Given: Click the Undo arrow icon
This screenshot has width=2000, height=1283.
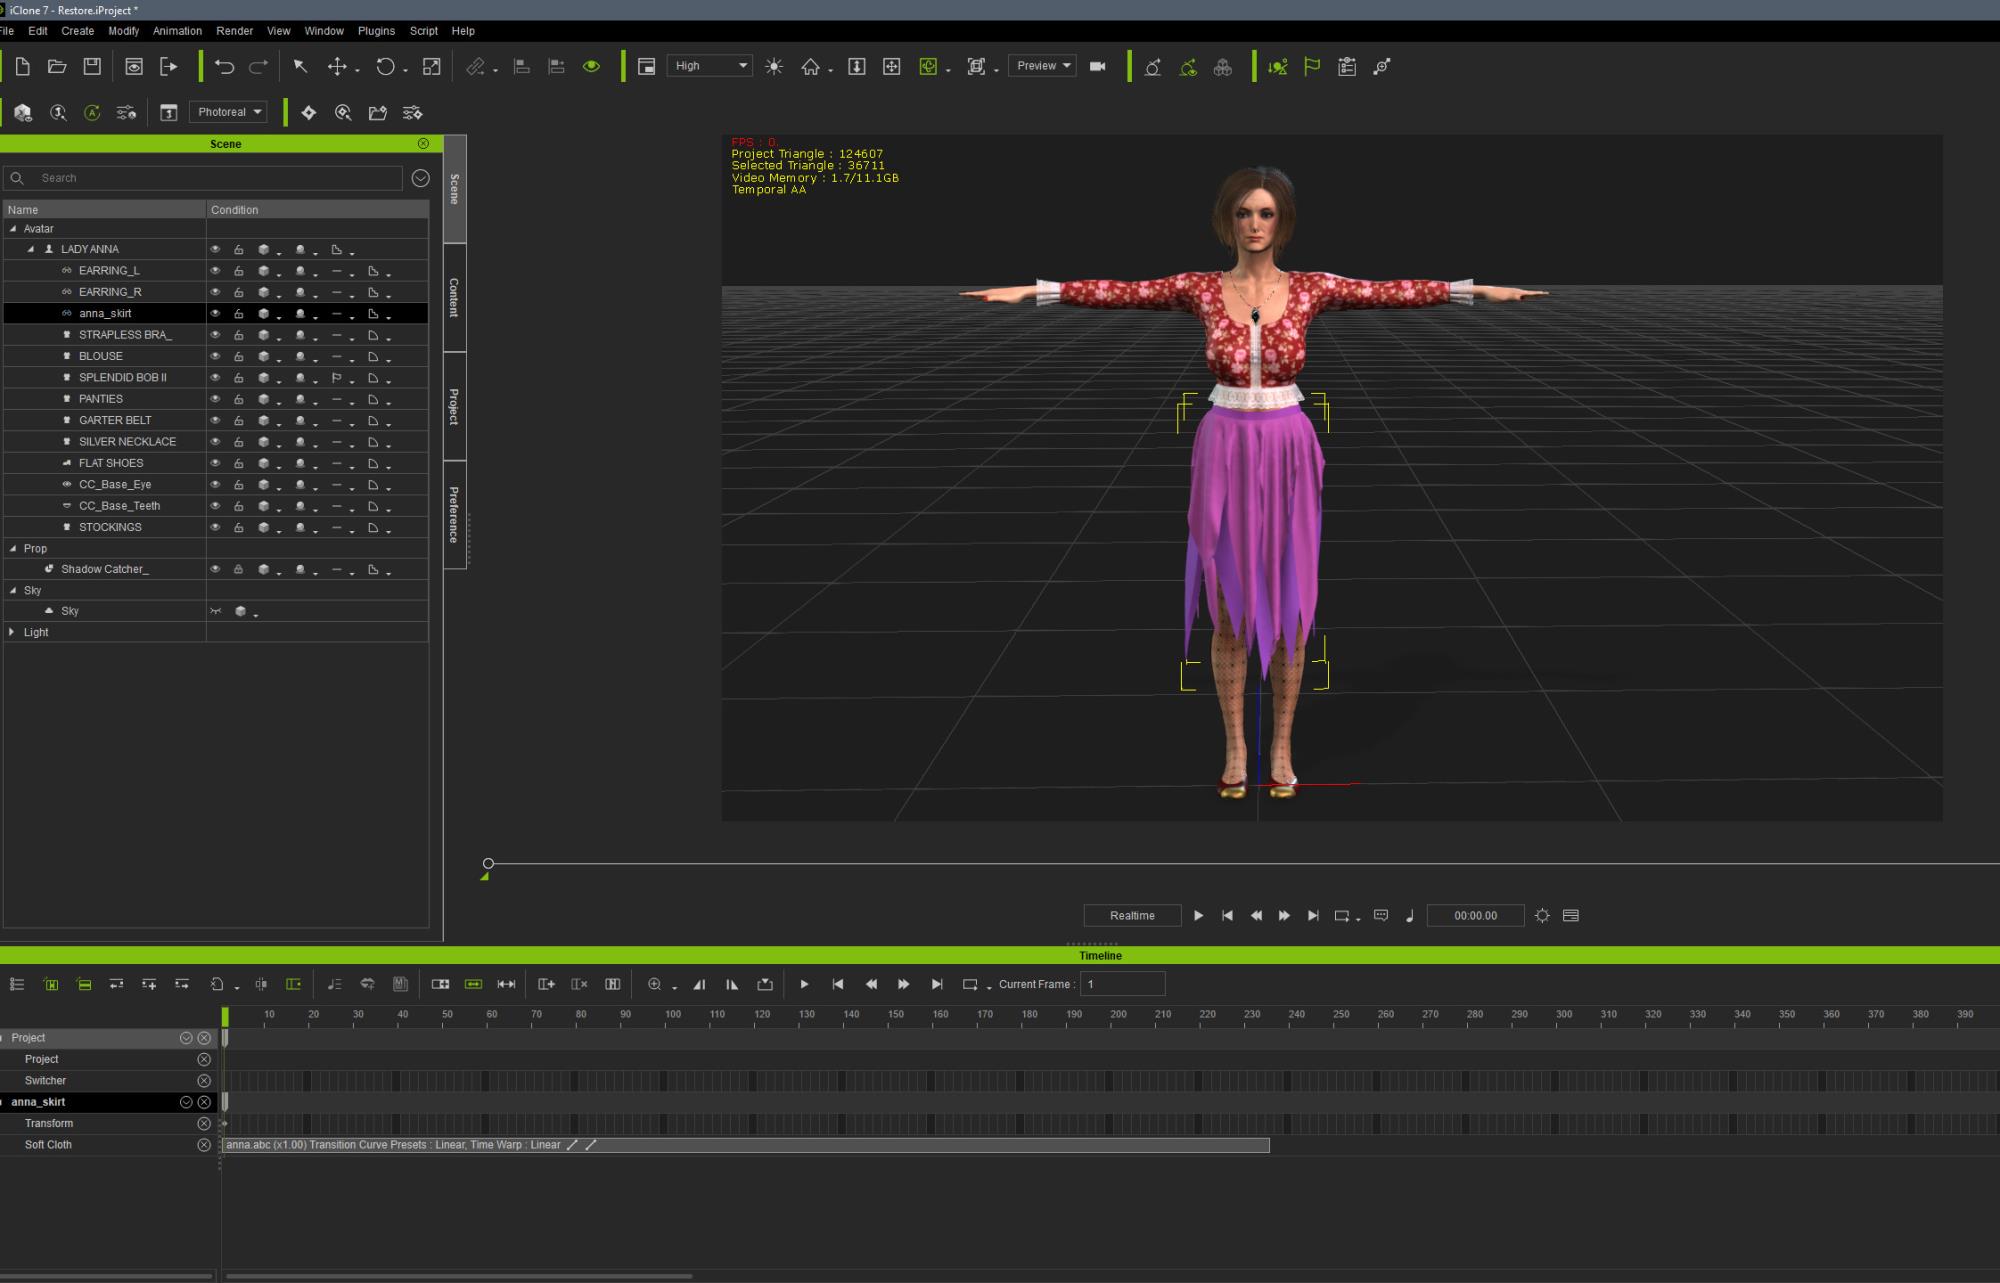Looking at the screenshot, I should tap(224, 67).
